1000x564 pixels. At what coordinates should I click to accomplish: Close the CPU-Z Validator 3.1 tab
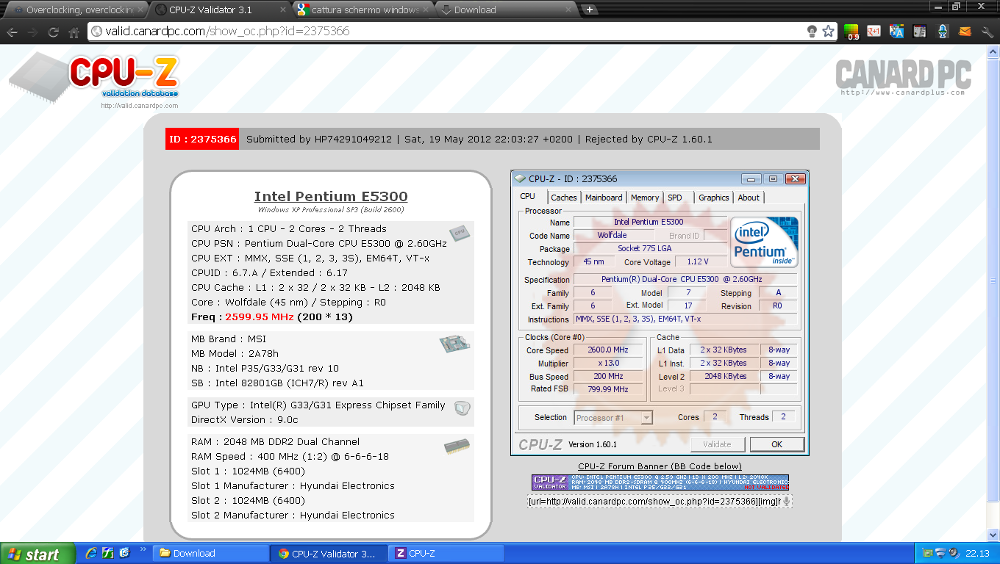pos(283,10)
